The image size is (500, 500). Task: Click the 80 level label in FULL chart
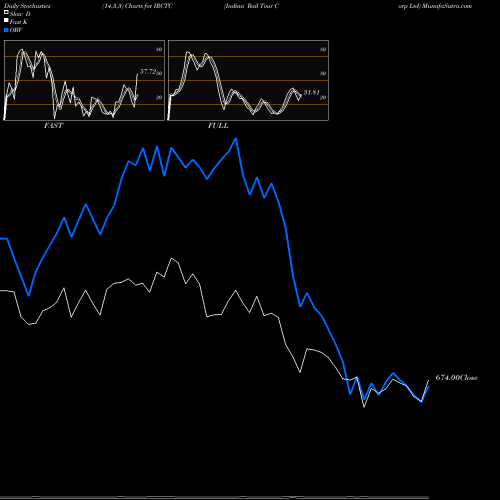[323, 50]
